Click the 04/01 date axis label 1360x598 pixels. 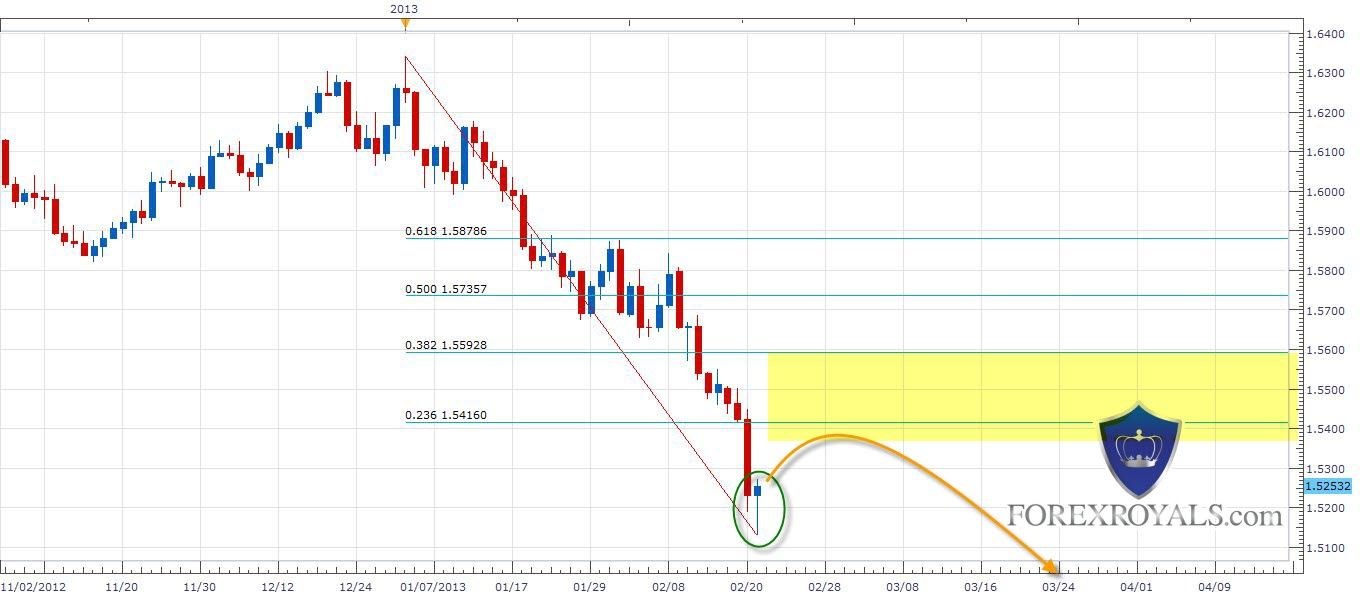point(1137,586)
